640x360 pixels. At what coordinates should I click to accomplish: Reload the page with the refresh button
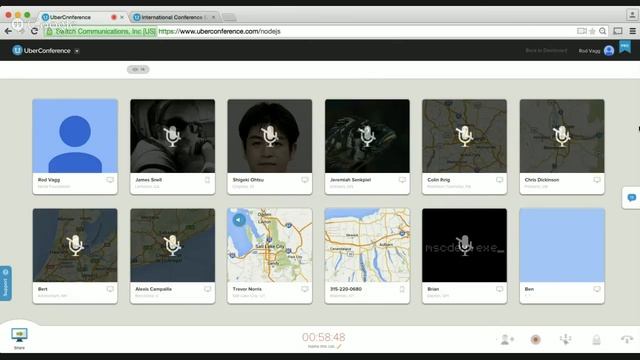click(x=34, y=31)
